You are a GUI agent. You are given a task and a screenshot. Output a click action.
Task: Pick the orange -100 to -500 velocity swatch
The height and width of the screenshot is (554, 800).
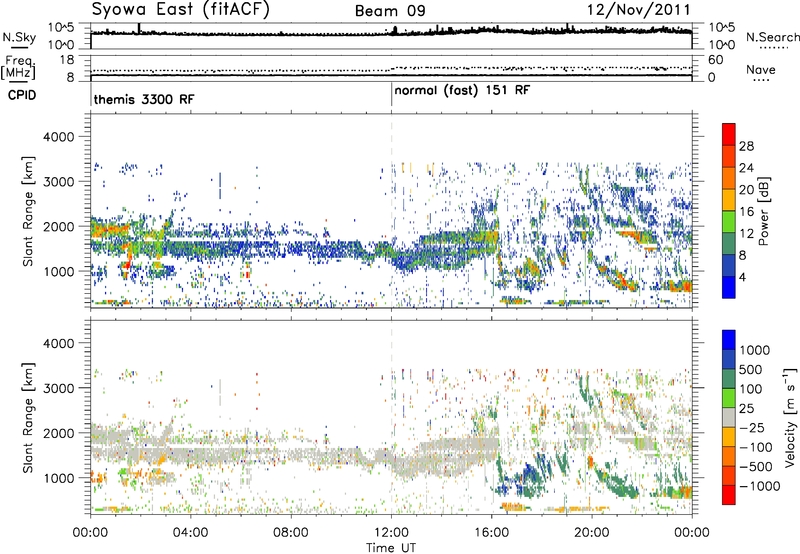pyautogui.click(x=729, y=456)
